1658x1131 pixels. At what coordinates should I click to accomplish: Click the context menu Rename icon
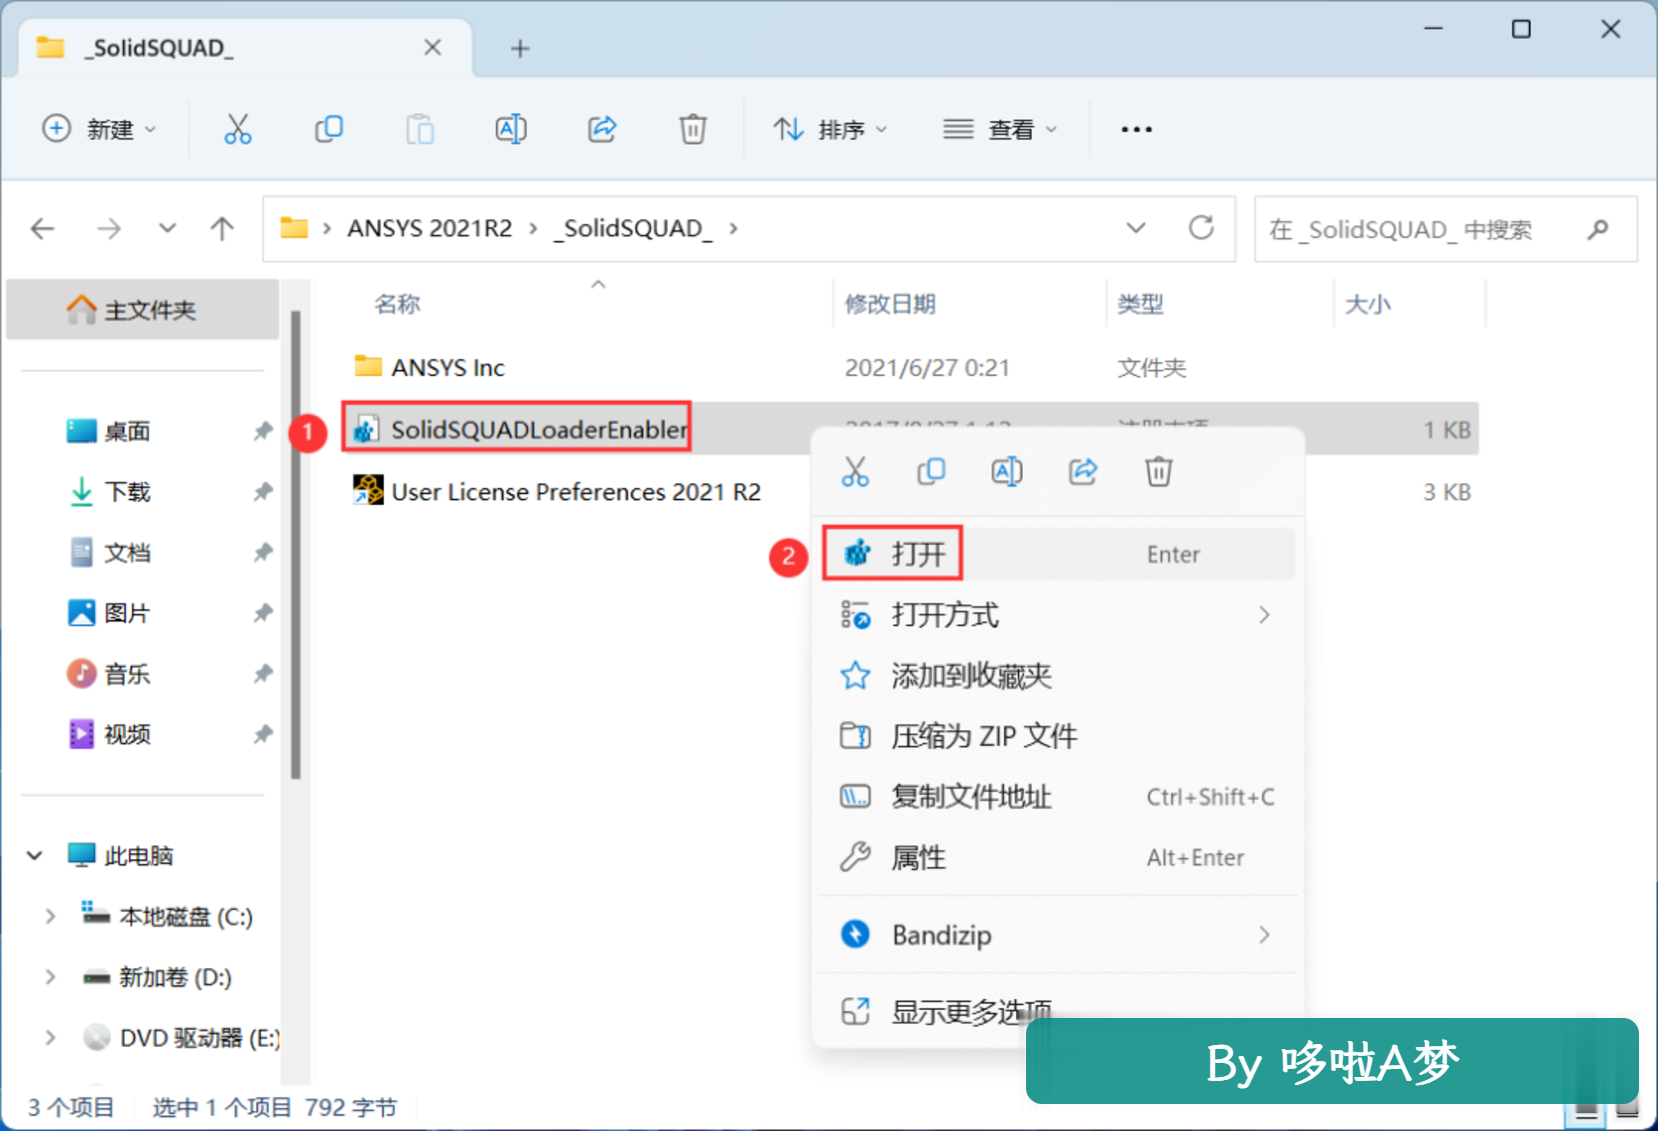pyautogui.click(x=1007, y=471)
